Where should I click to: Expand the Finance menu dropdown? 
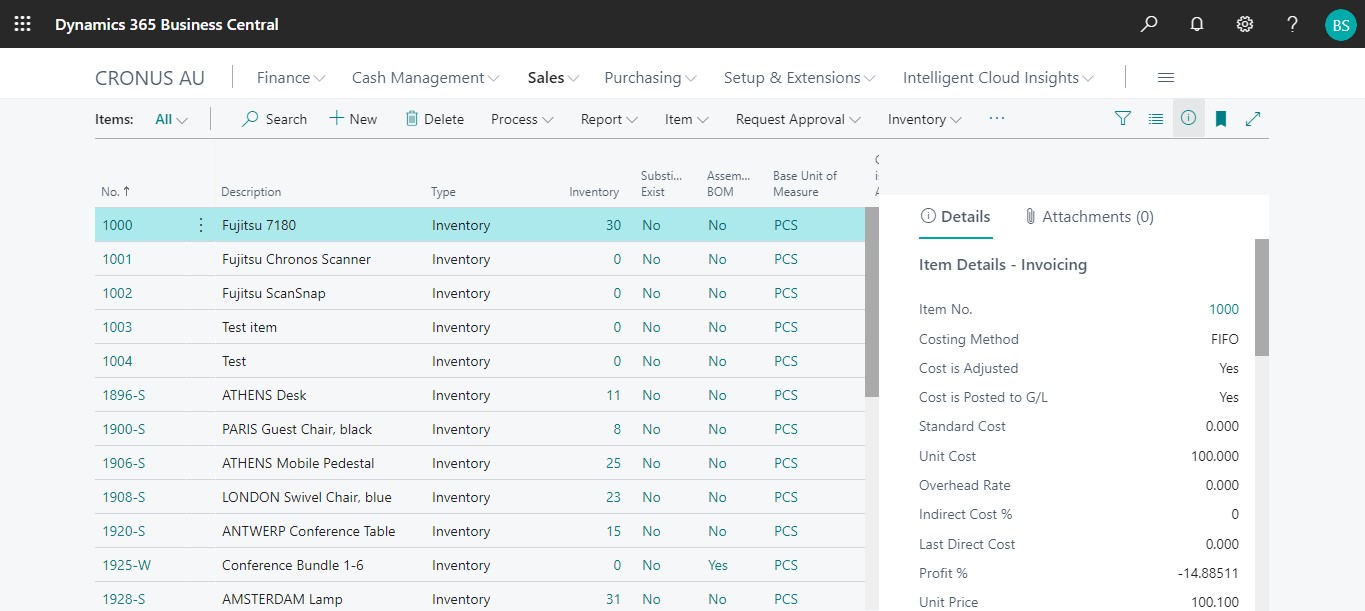(x=290, y=78)
